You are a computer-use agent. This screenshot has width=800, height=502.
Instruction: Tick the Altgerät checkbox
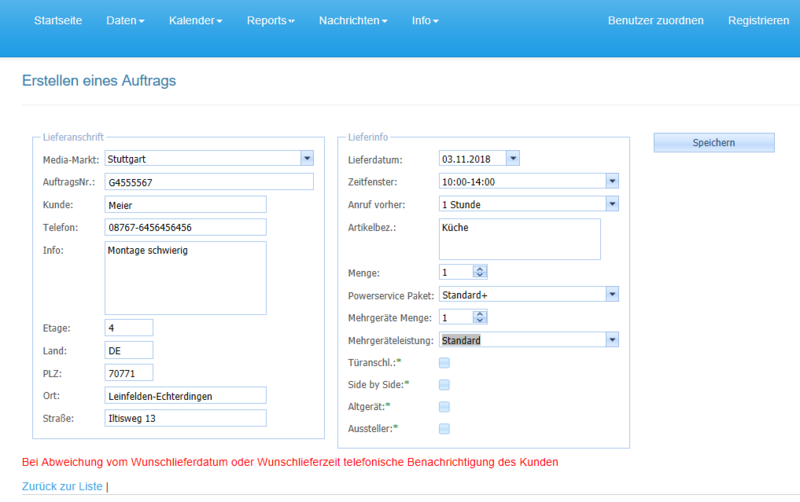click(x=444, y=407)
